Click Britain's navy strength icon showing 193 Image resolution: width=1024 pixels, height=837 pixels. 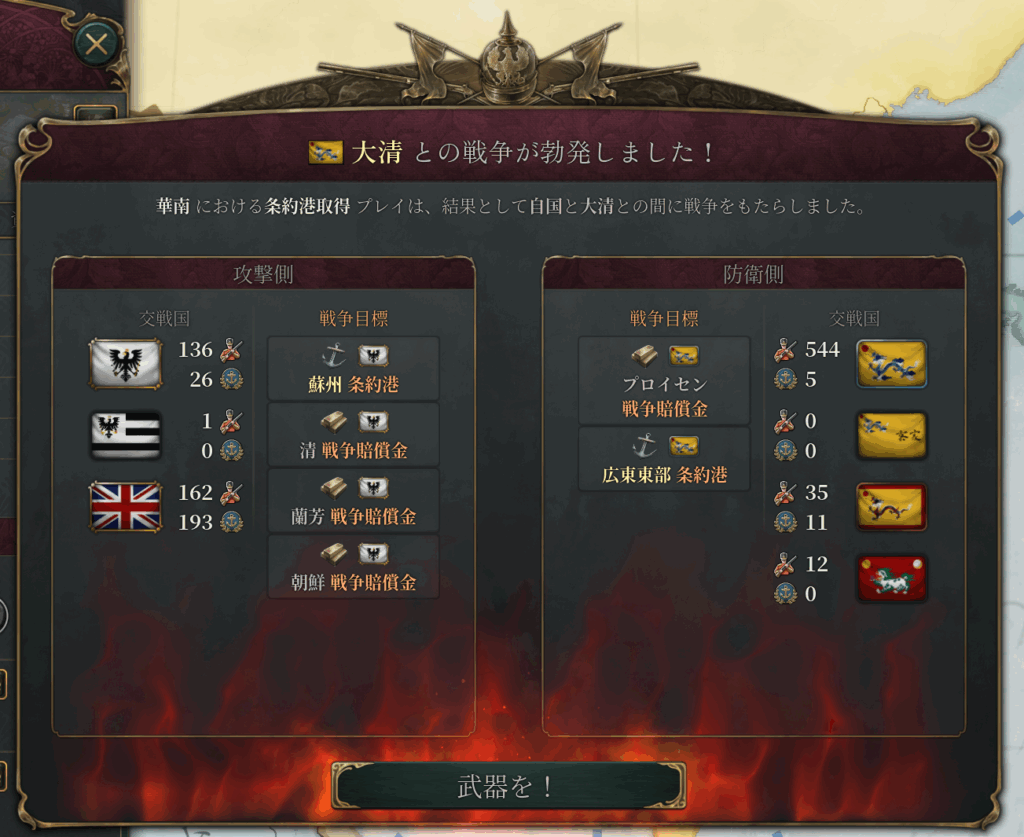tap(231, 522)
